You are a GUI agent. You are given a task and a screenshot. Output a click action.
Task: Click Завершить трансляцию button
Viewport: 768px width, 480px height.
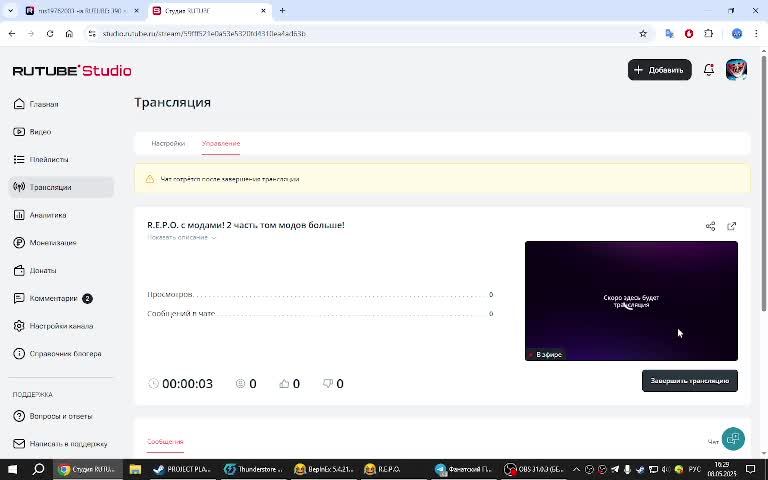[690, 381]
